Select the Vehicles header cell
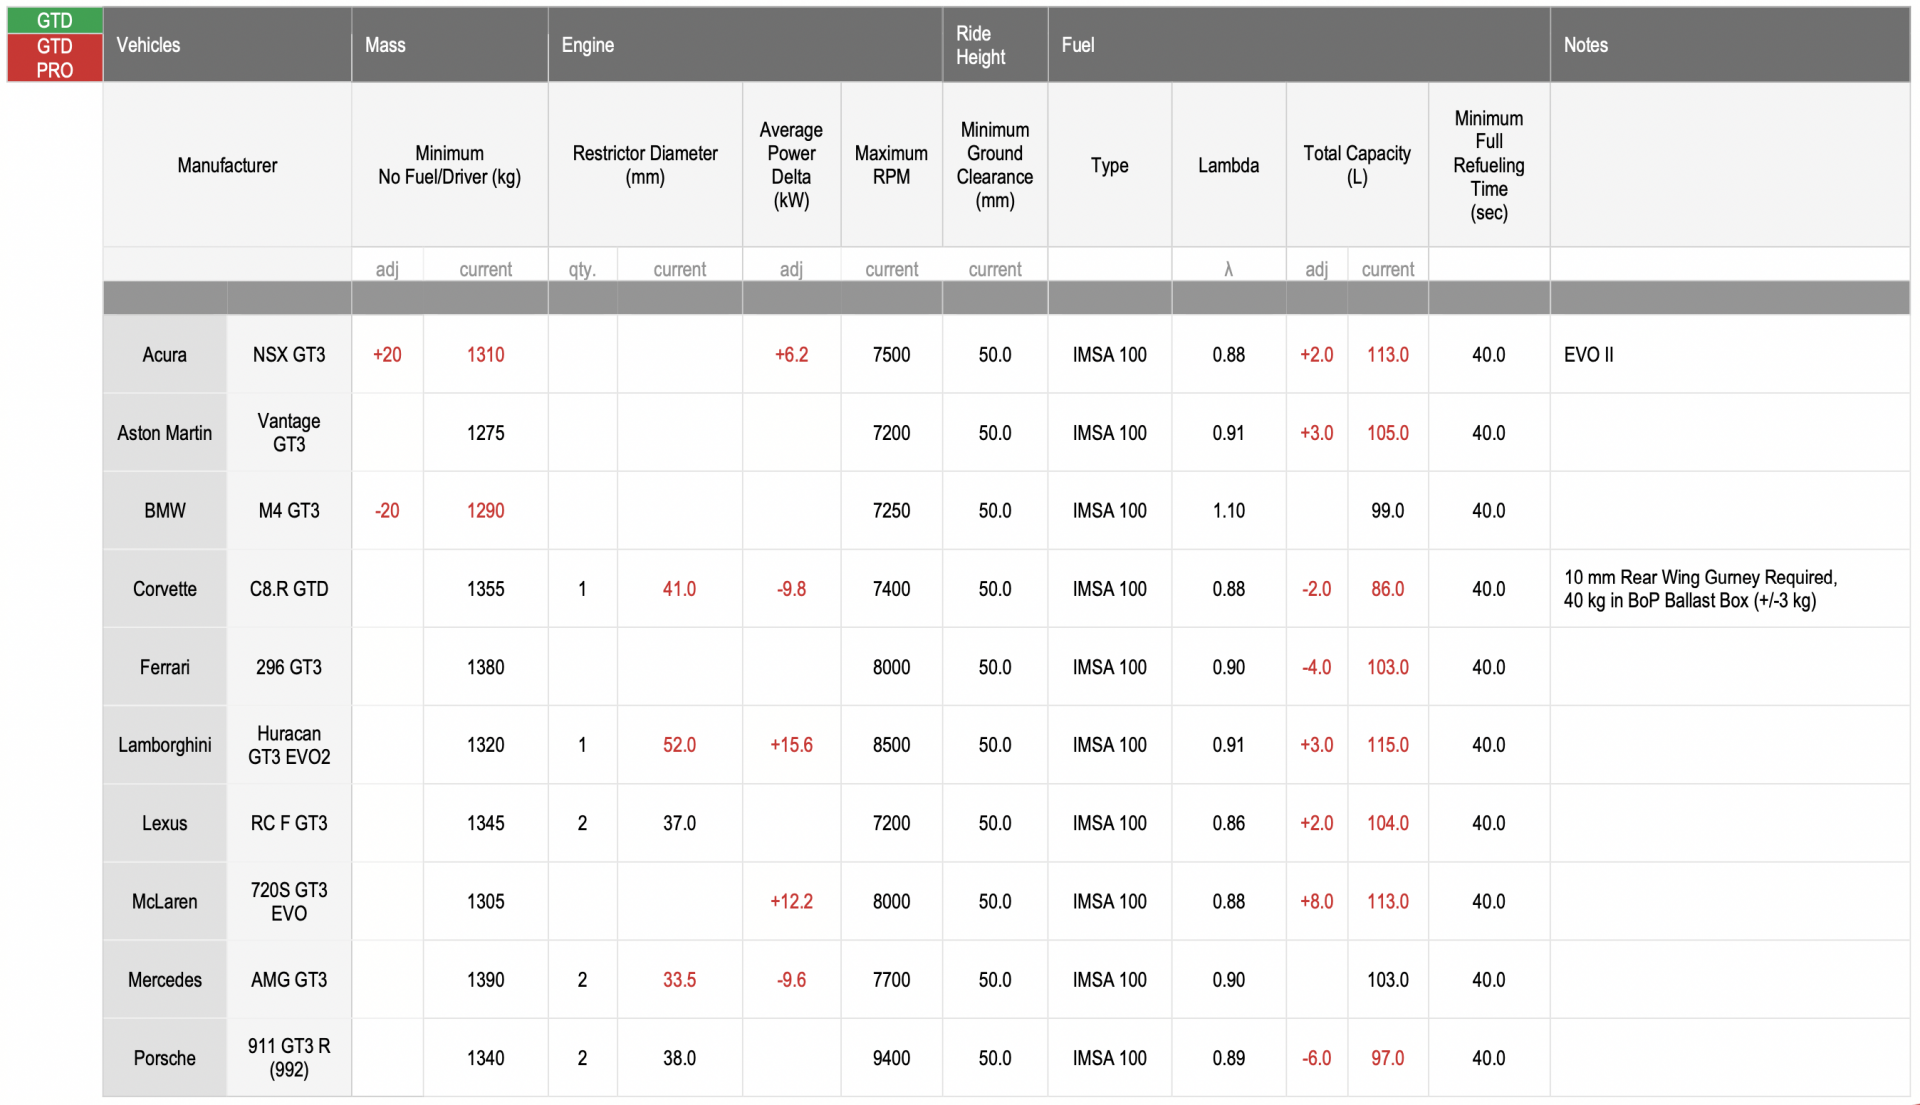The width and height of the screenshot is (1920, 1105). point(227,45)
